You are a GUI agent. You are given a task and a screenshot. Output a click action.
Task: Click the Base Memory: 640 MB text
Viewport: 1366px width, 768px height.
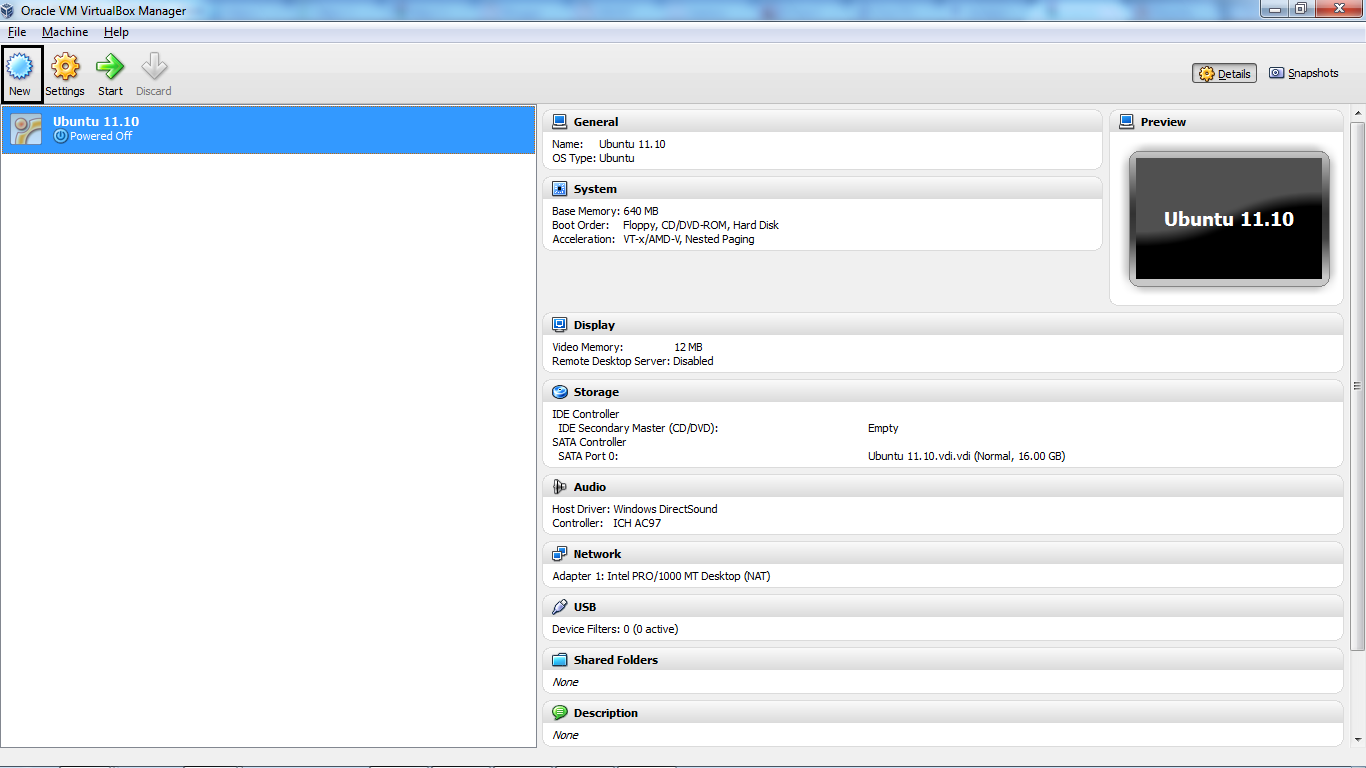click(x=605, y=211)
